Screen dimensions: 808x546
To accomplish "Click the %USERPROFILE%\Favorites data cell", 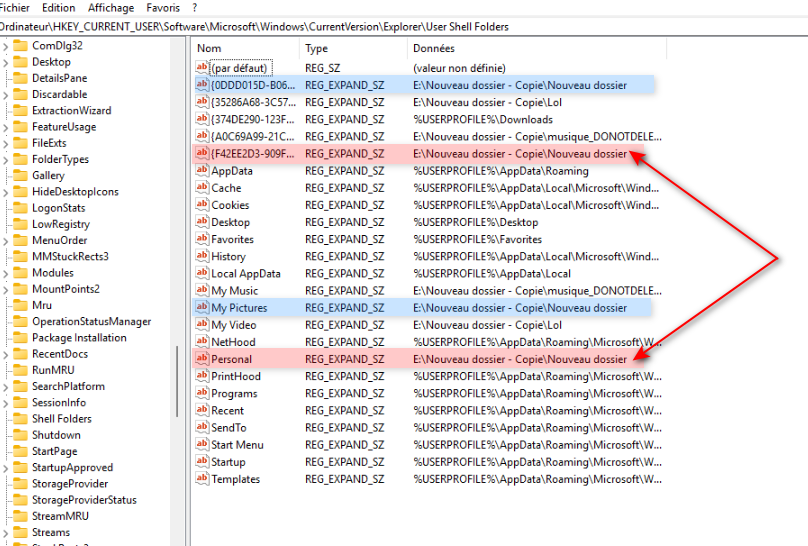I will click(477, 240).
